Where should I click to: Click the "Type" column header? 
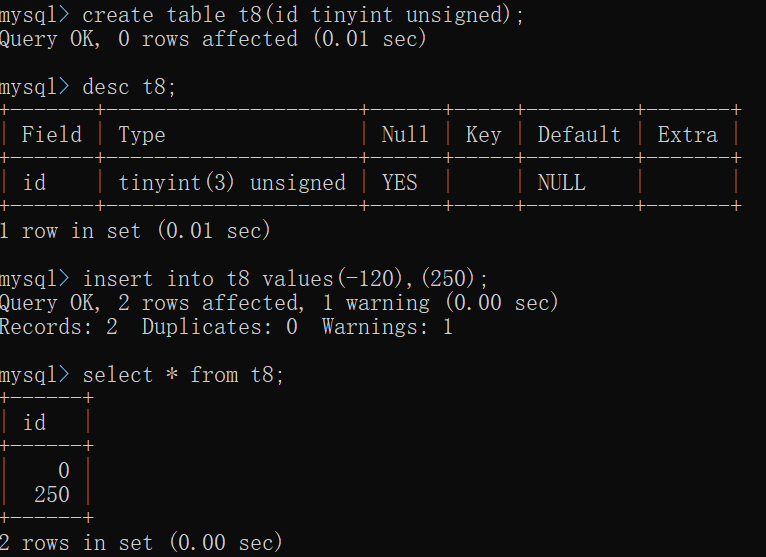click(142, 135)
